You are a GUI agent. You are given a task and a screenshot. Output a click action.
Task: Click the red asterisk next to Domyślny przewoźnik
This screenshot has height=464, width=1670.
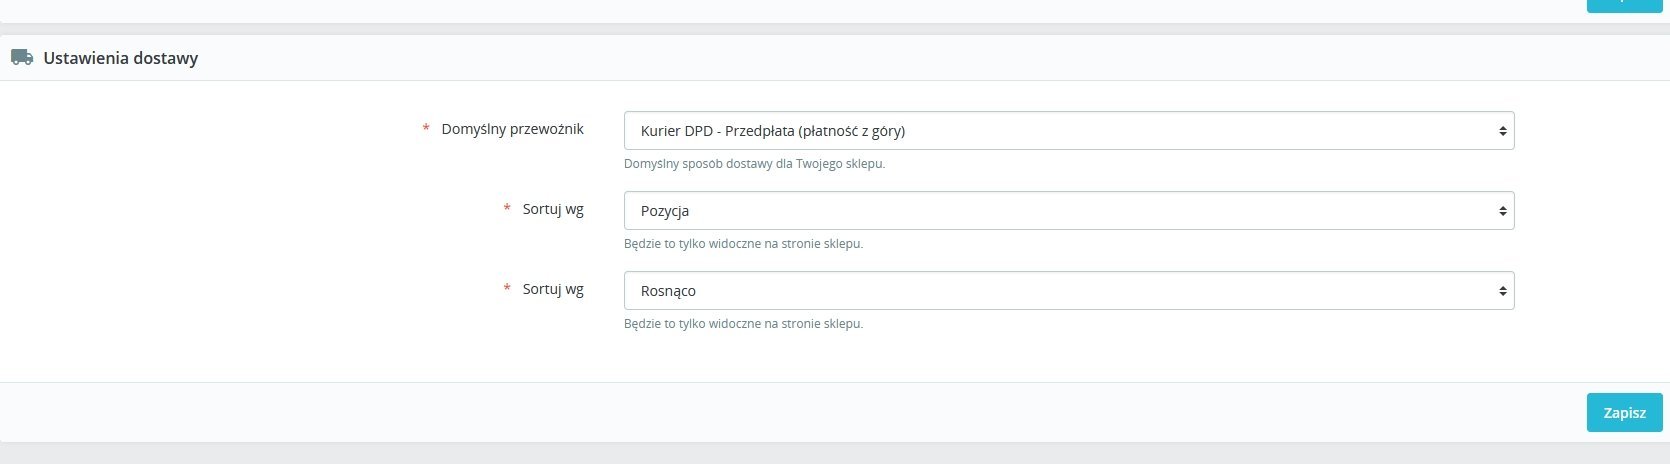coord(427,129)
